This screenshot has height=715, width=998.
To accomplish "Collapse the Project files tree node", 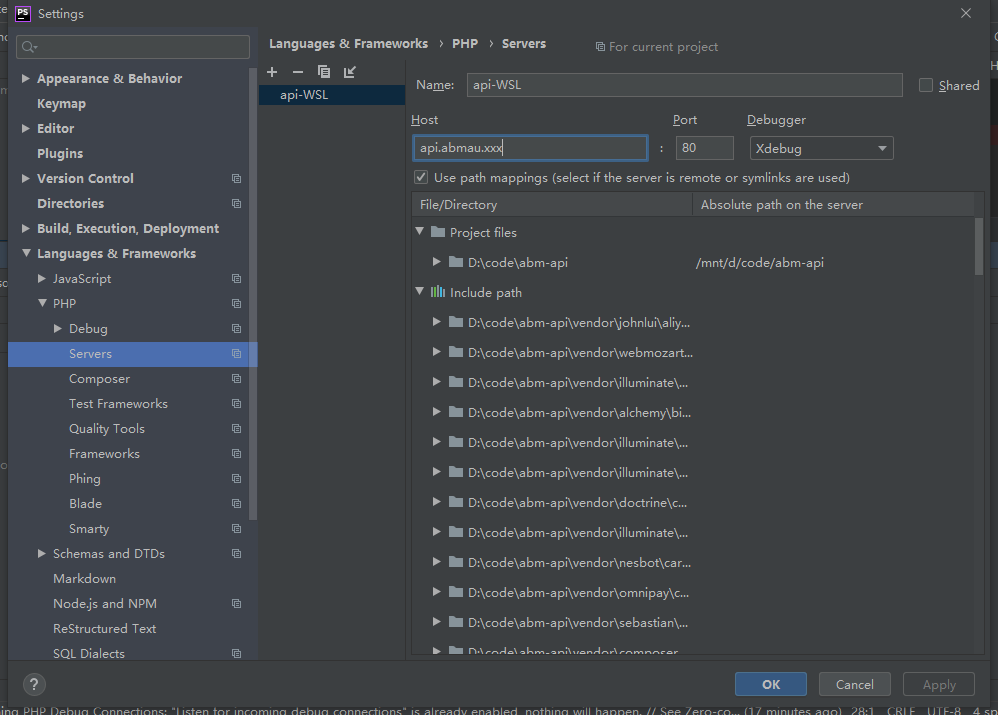I will [419, 231].
